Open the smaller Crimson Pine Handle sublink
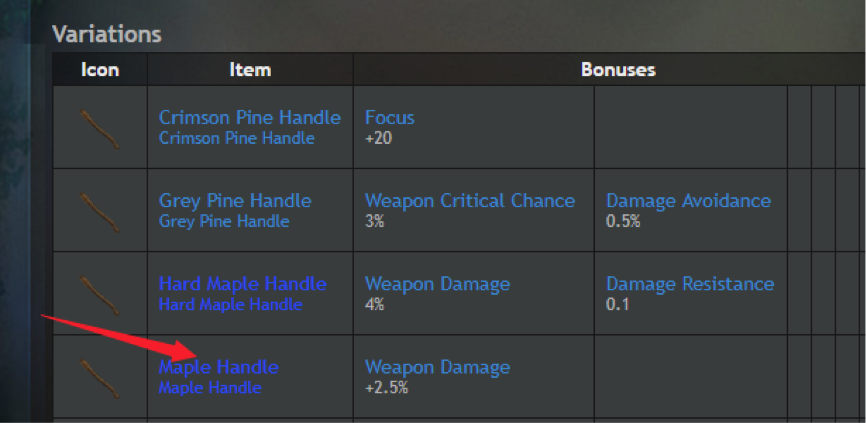 click(x=236, y=138)
